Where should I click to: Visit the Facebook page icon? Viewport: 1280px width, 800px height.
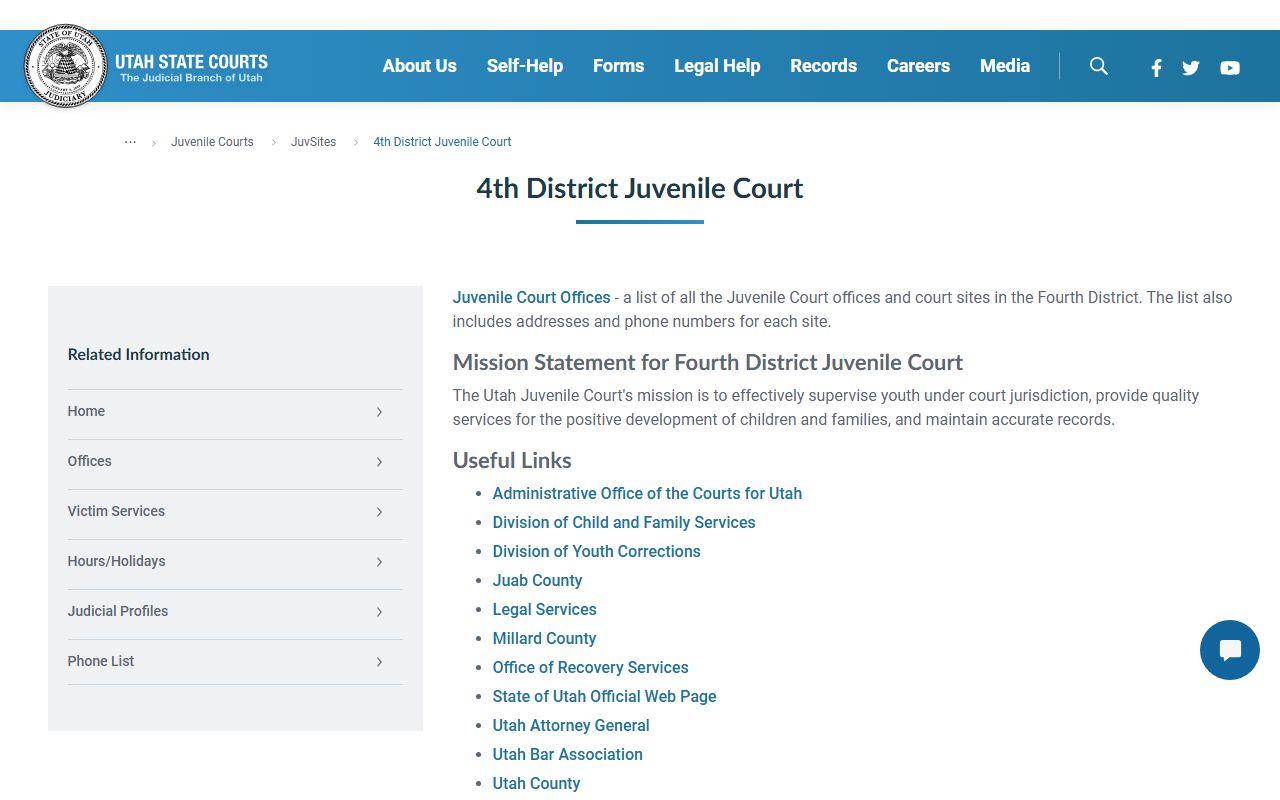pyautogui.click(x=1156, y=68)
